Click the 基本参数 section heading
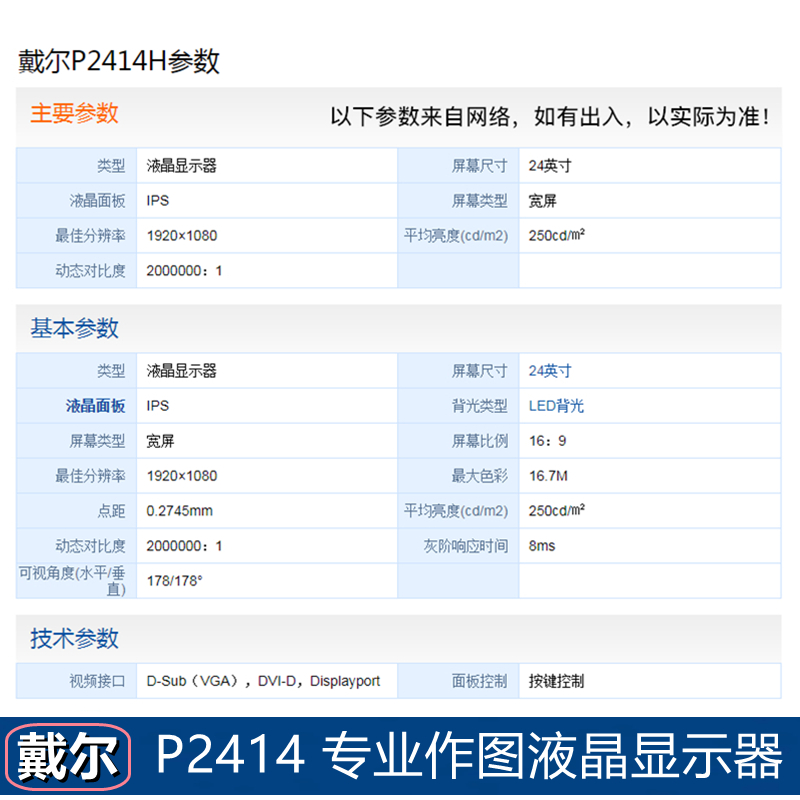The image size is (800, 800). click(x=74, y=328)
